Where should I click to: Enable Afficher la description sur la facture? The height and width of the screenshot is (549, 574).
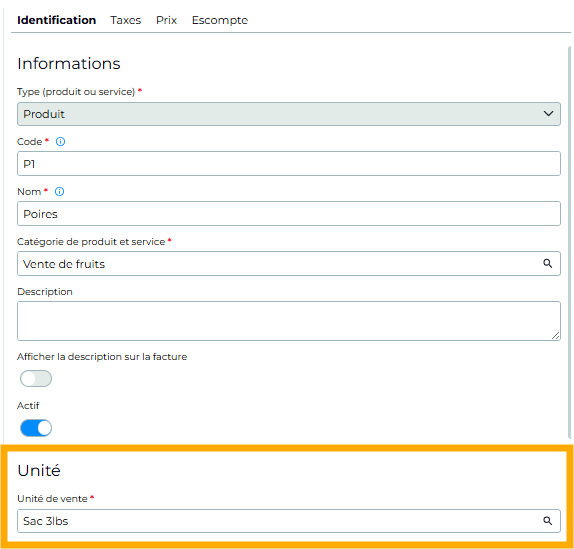pos(36,378)
